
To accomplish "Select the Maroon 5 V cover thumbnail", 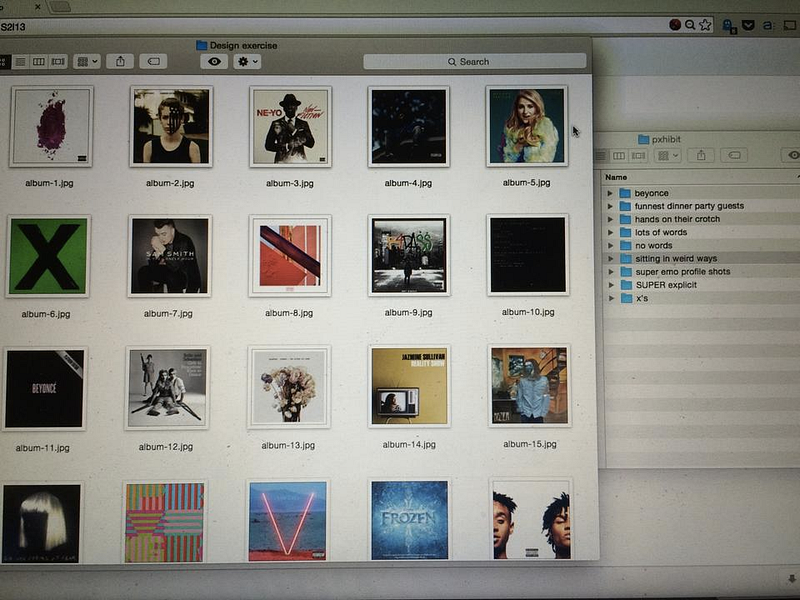I will pyautogui.click(x=288, y=521).
